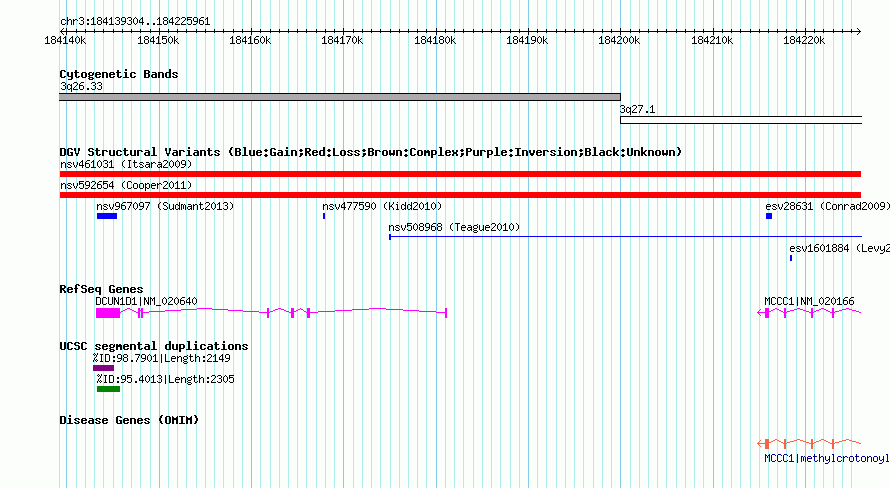Click the orange MCCC1 OMIM gene glyph
Image resolution: width=890 pixels, height=488 pixels.
click(809, 443)
